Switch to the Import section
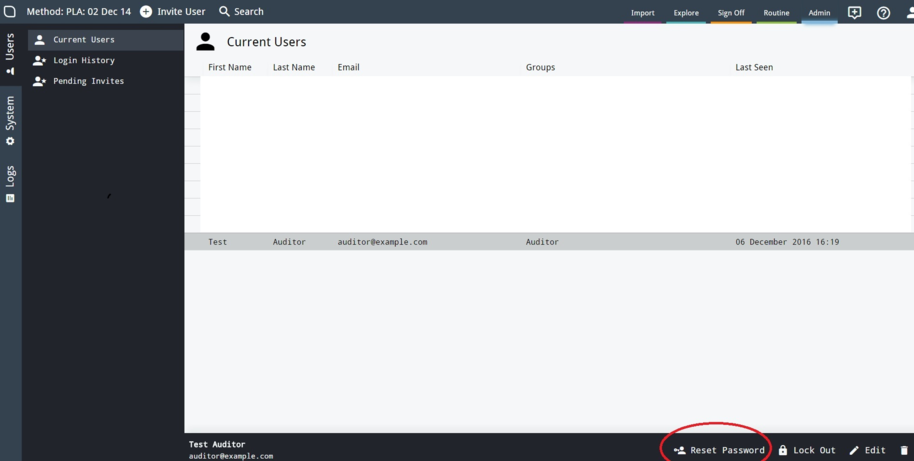 pos(642,13)
